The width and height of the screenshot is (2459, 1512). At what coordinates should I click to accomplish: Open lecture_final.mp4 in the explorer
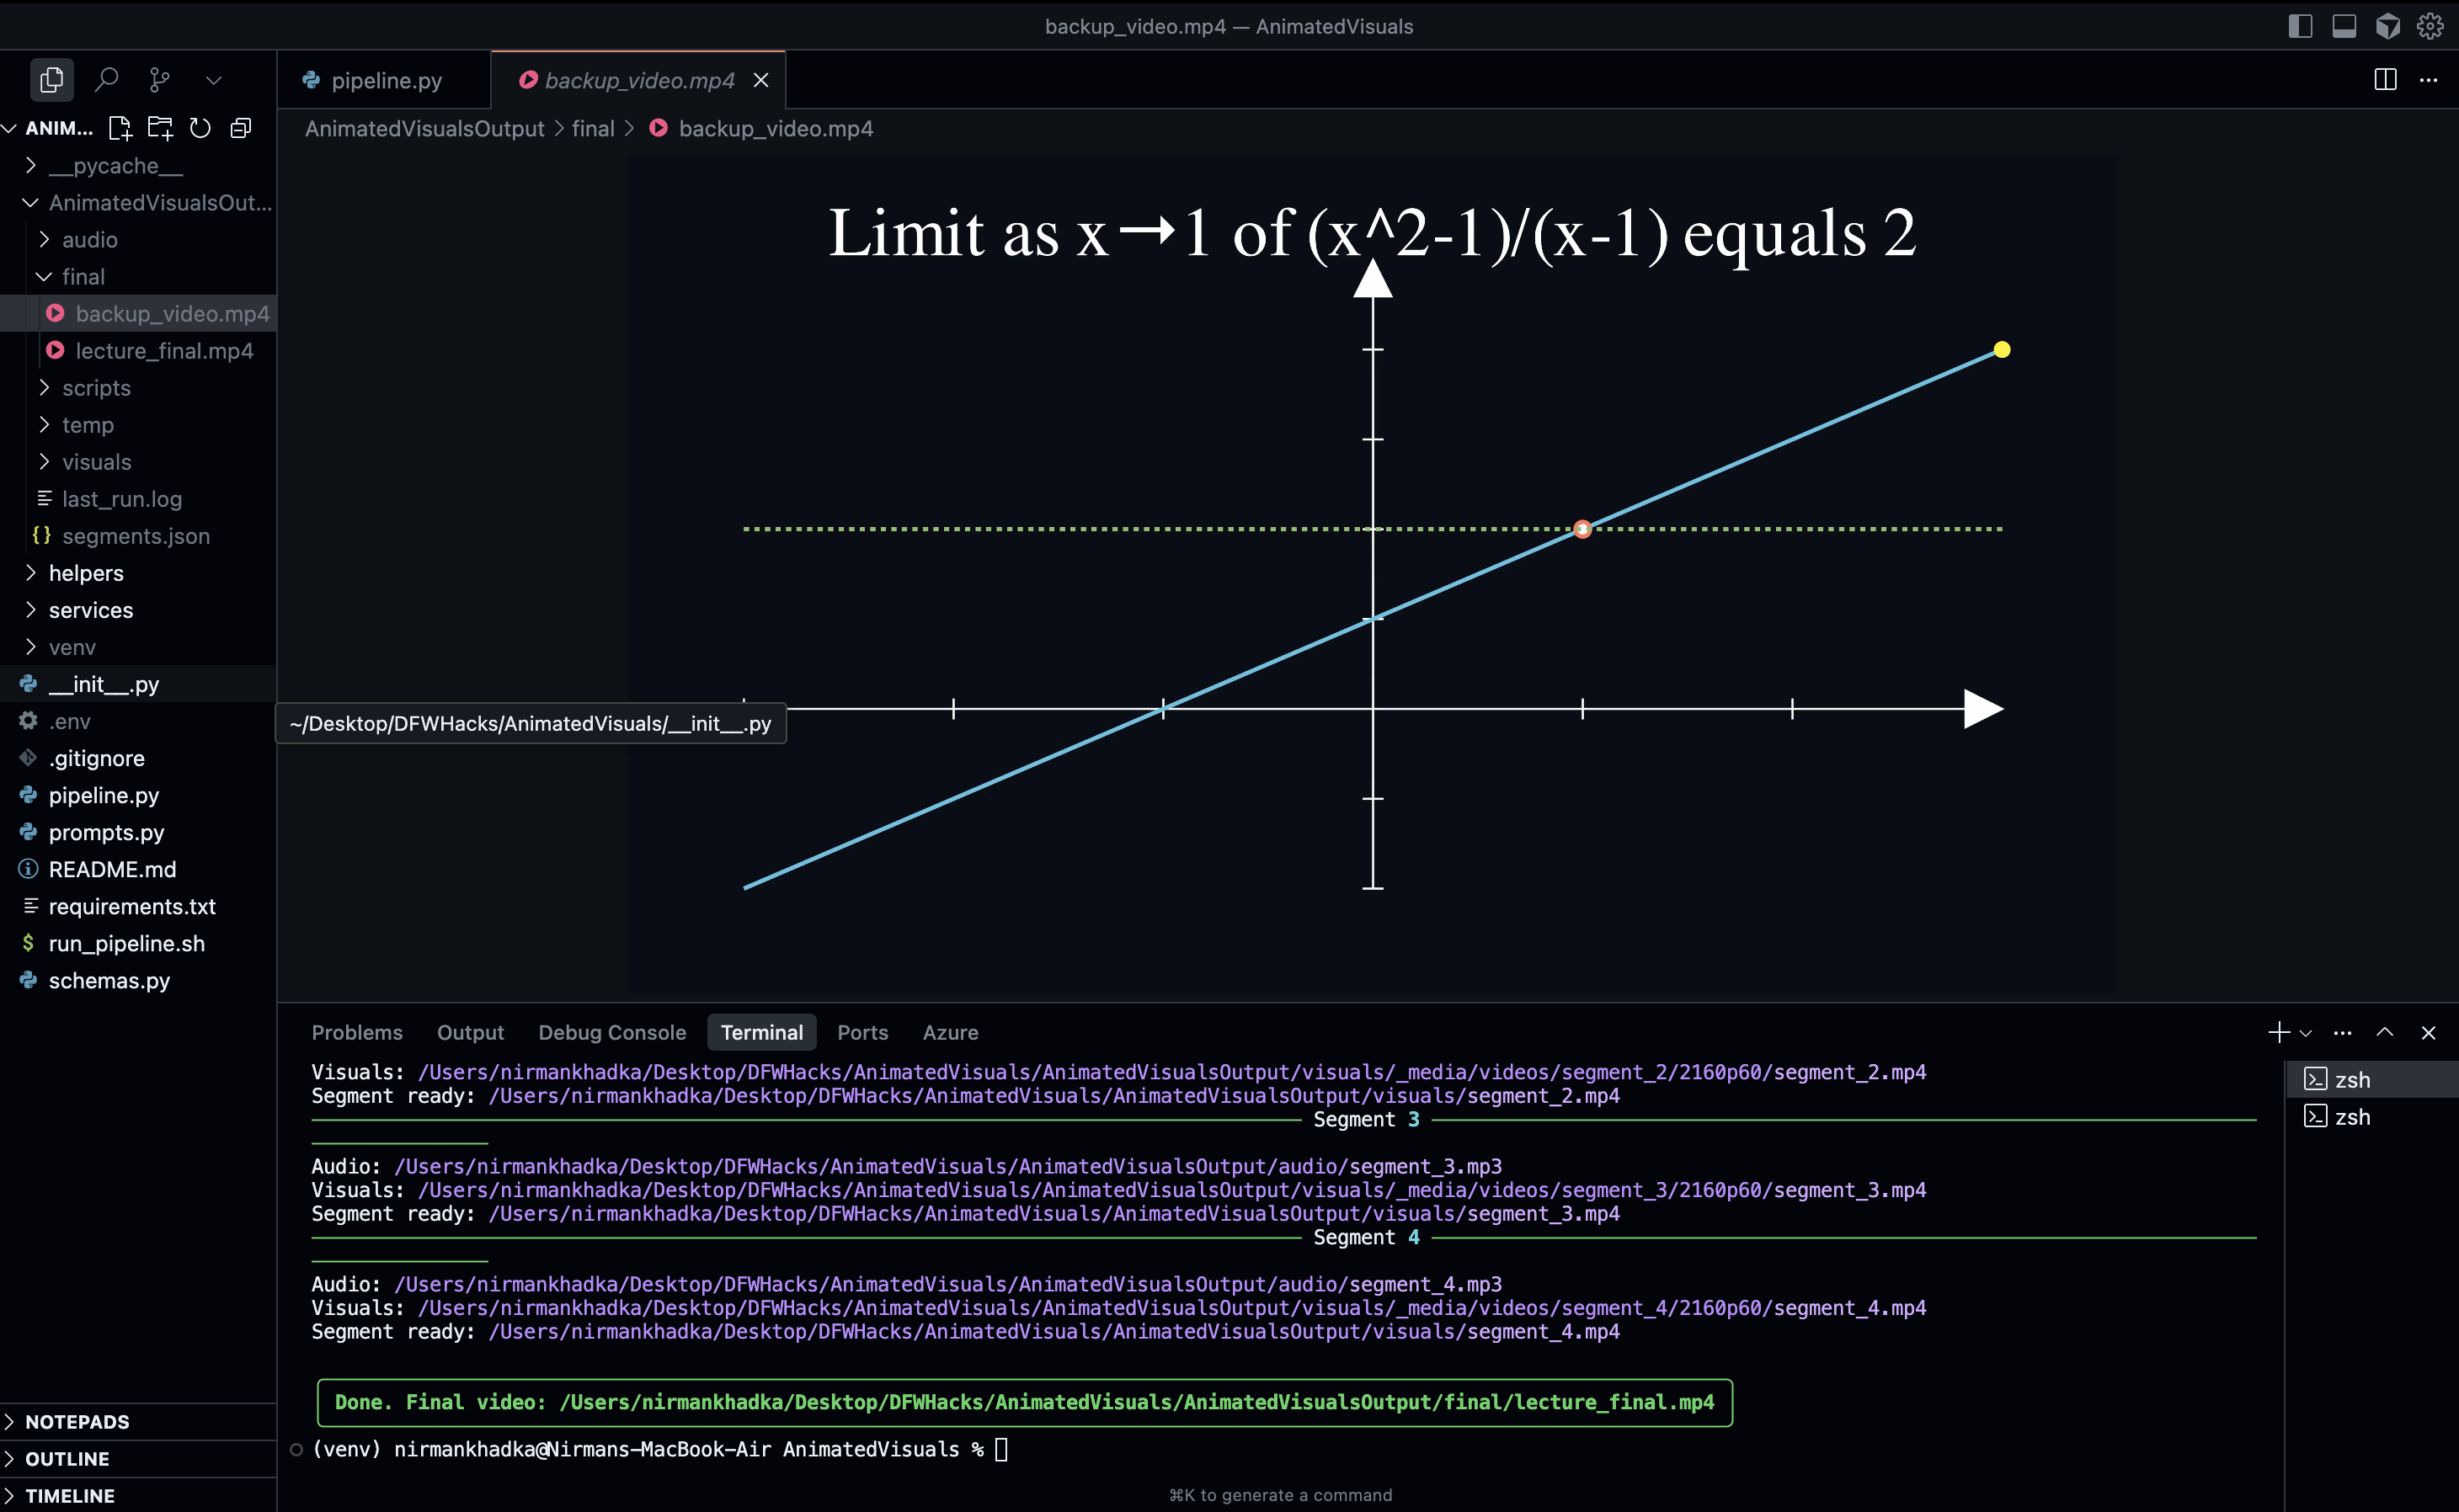click(164, 351)
